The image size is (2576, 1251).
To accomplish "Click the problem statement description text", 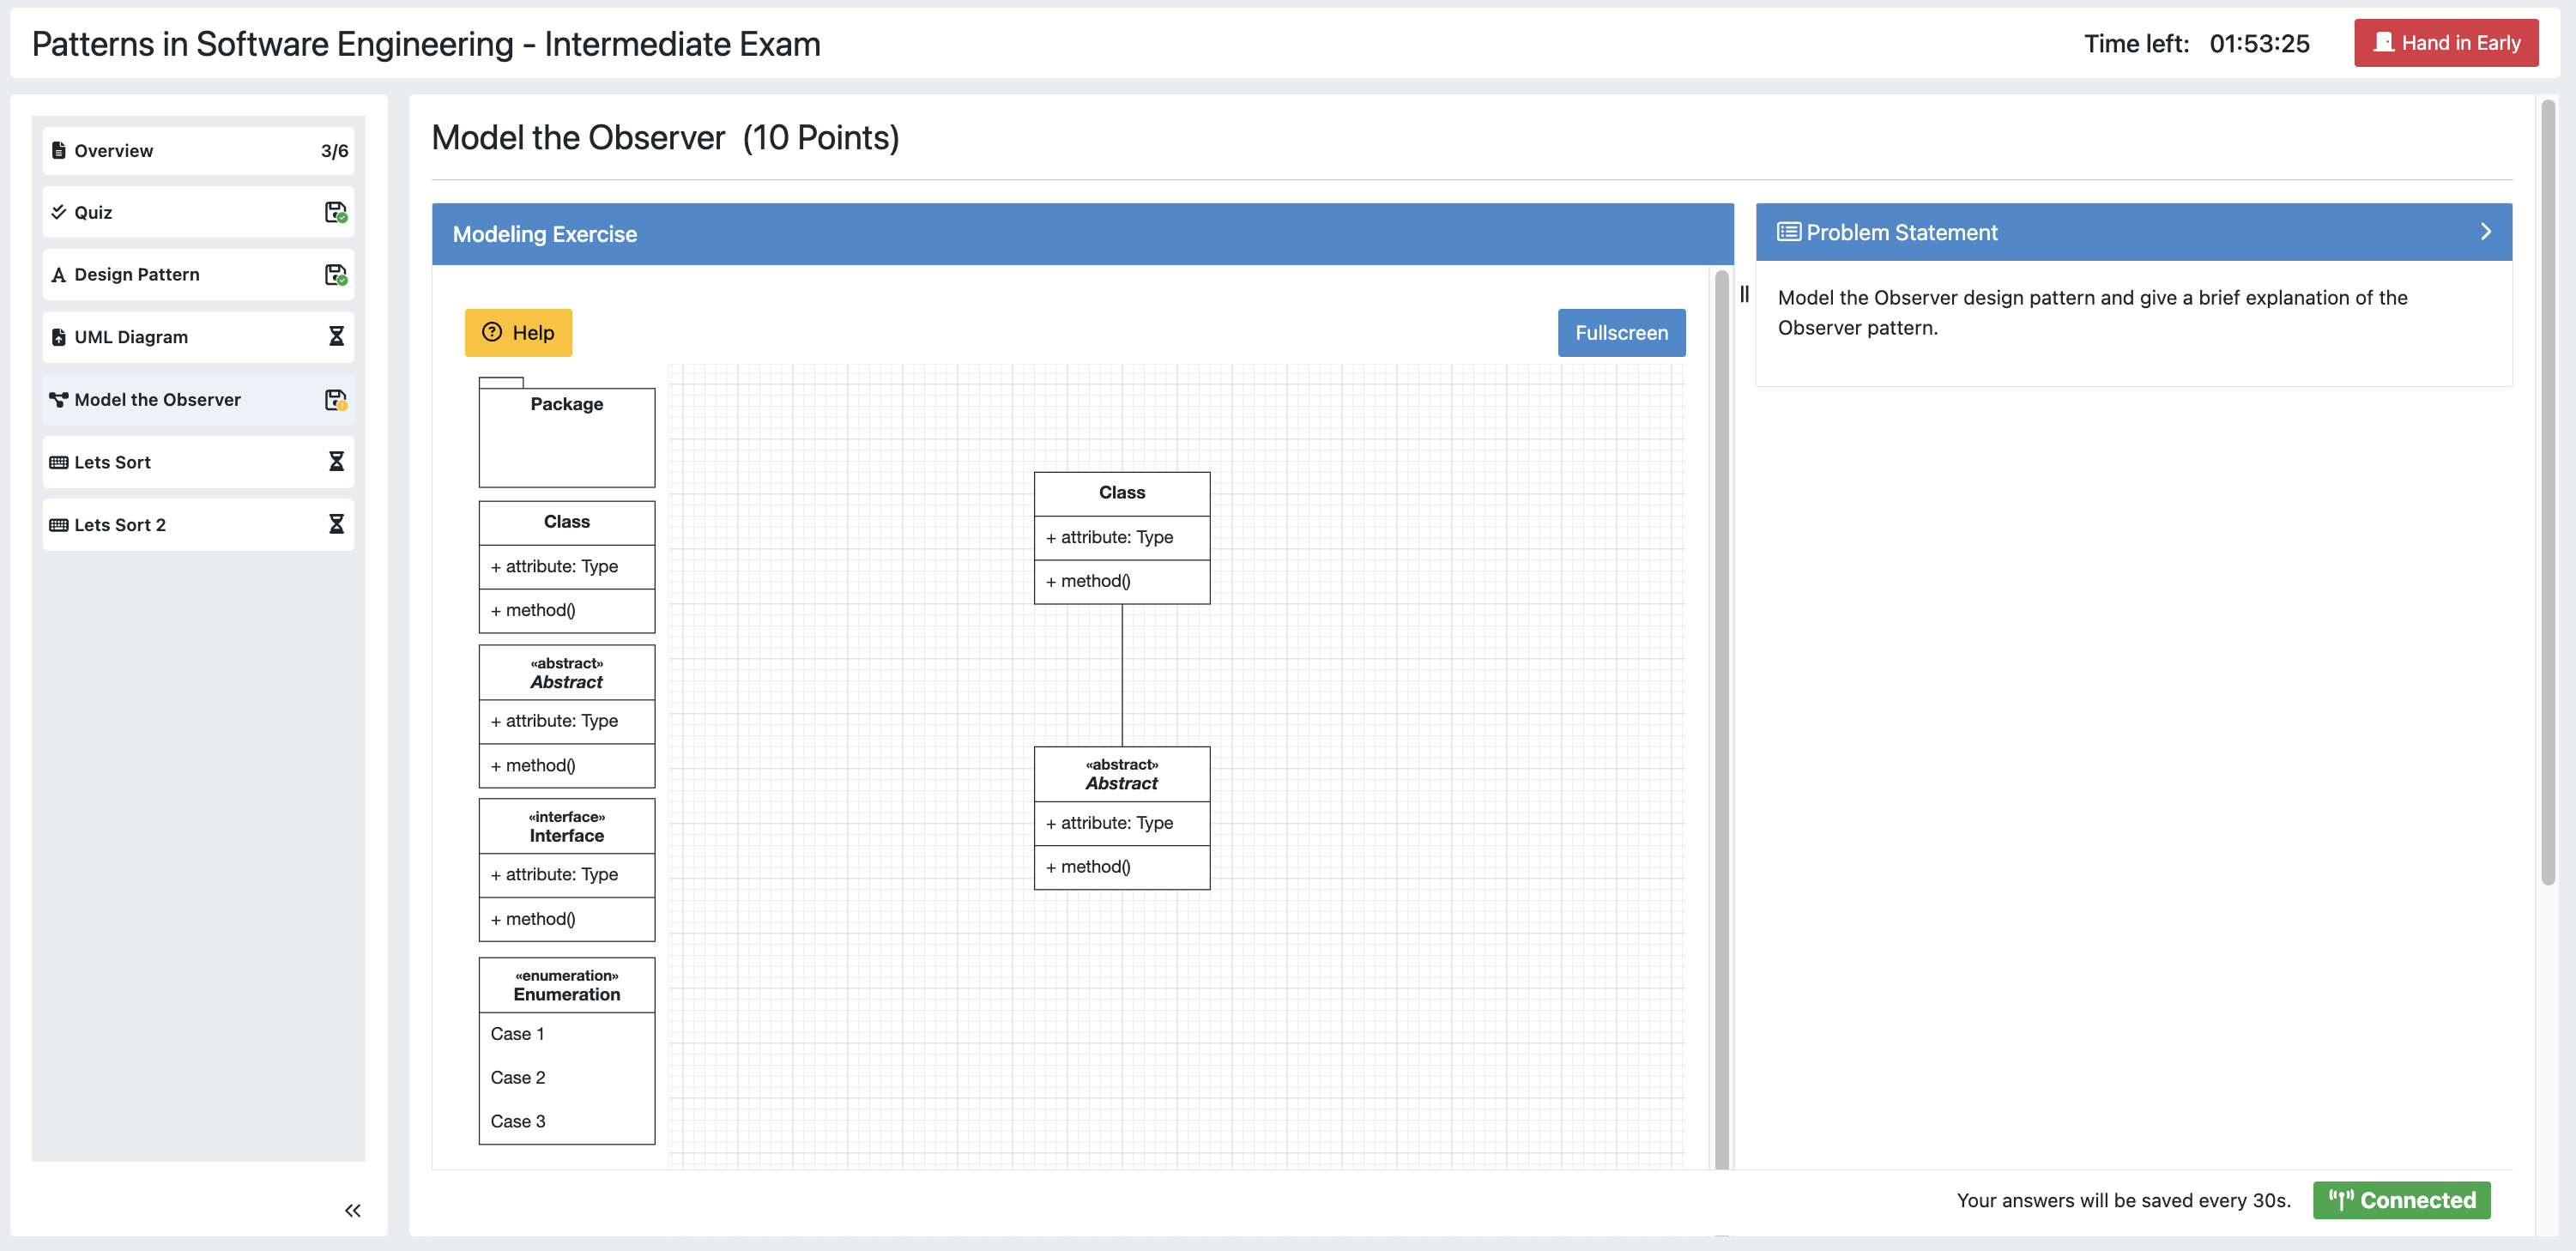I will [2092, 313].
